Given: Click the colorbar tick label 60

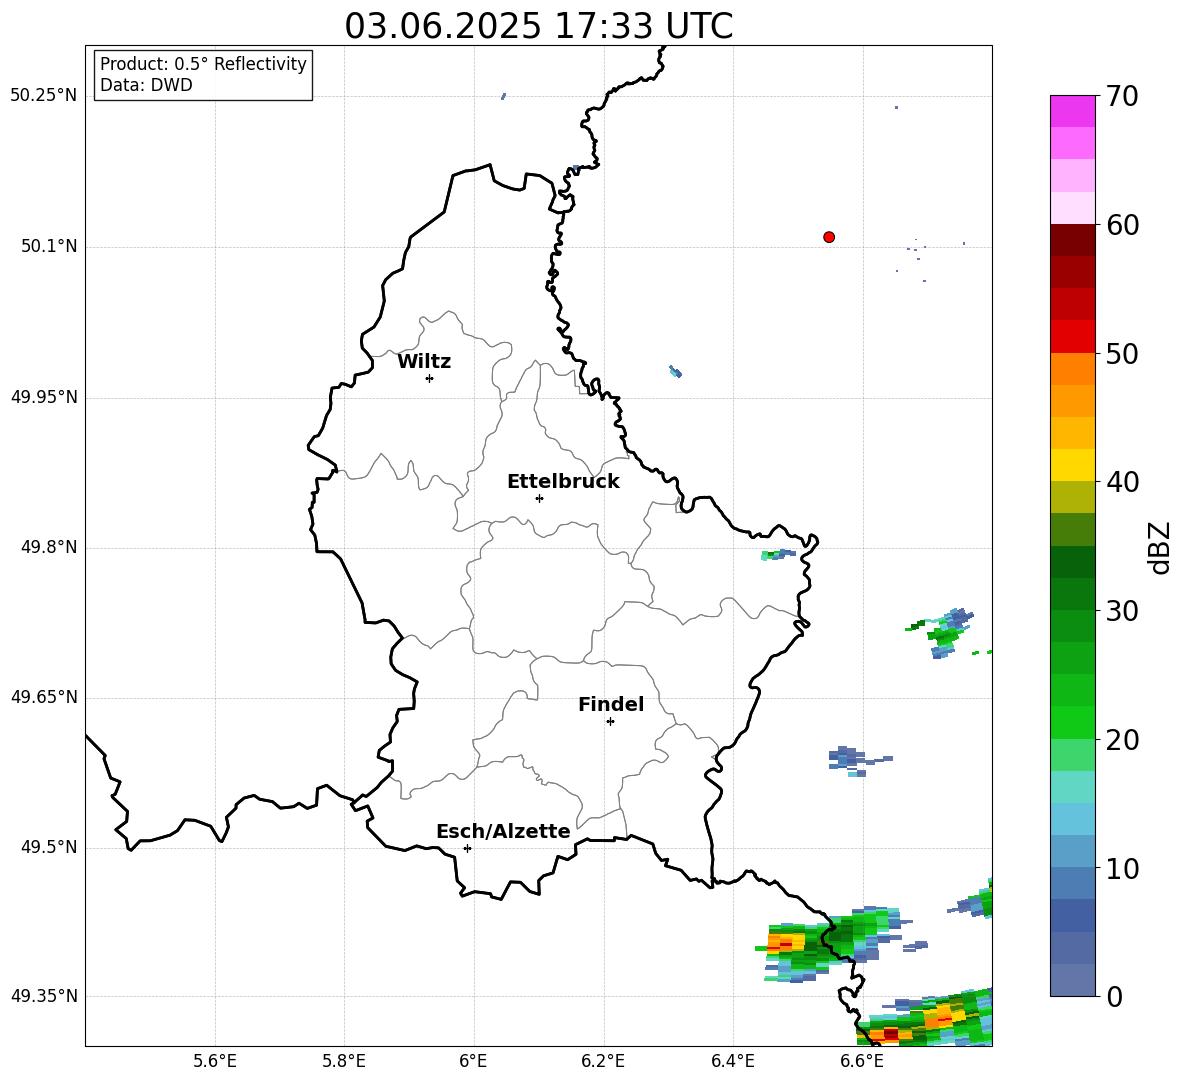Looking at the screenshot, I should (x=1122, y=225).
